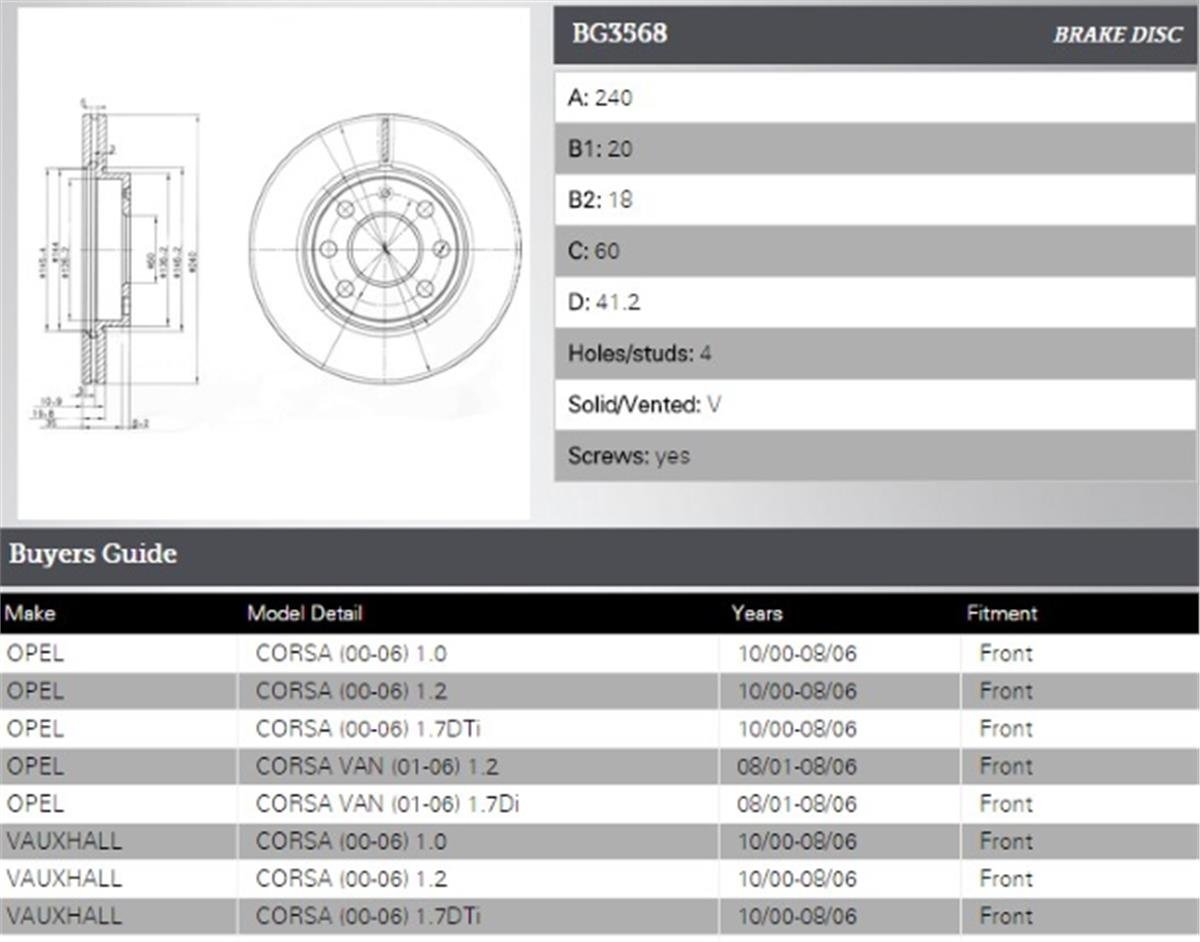Select the A: 240 specification row
1200x942 pixels.
(875, 98)
